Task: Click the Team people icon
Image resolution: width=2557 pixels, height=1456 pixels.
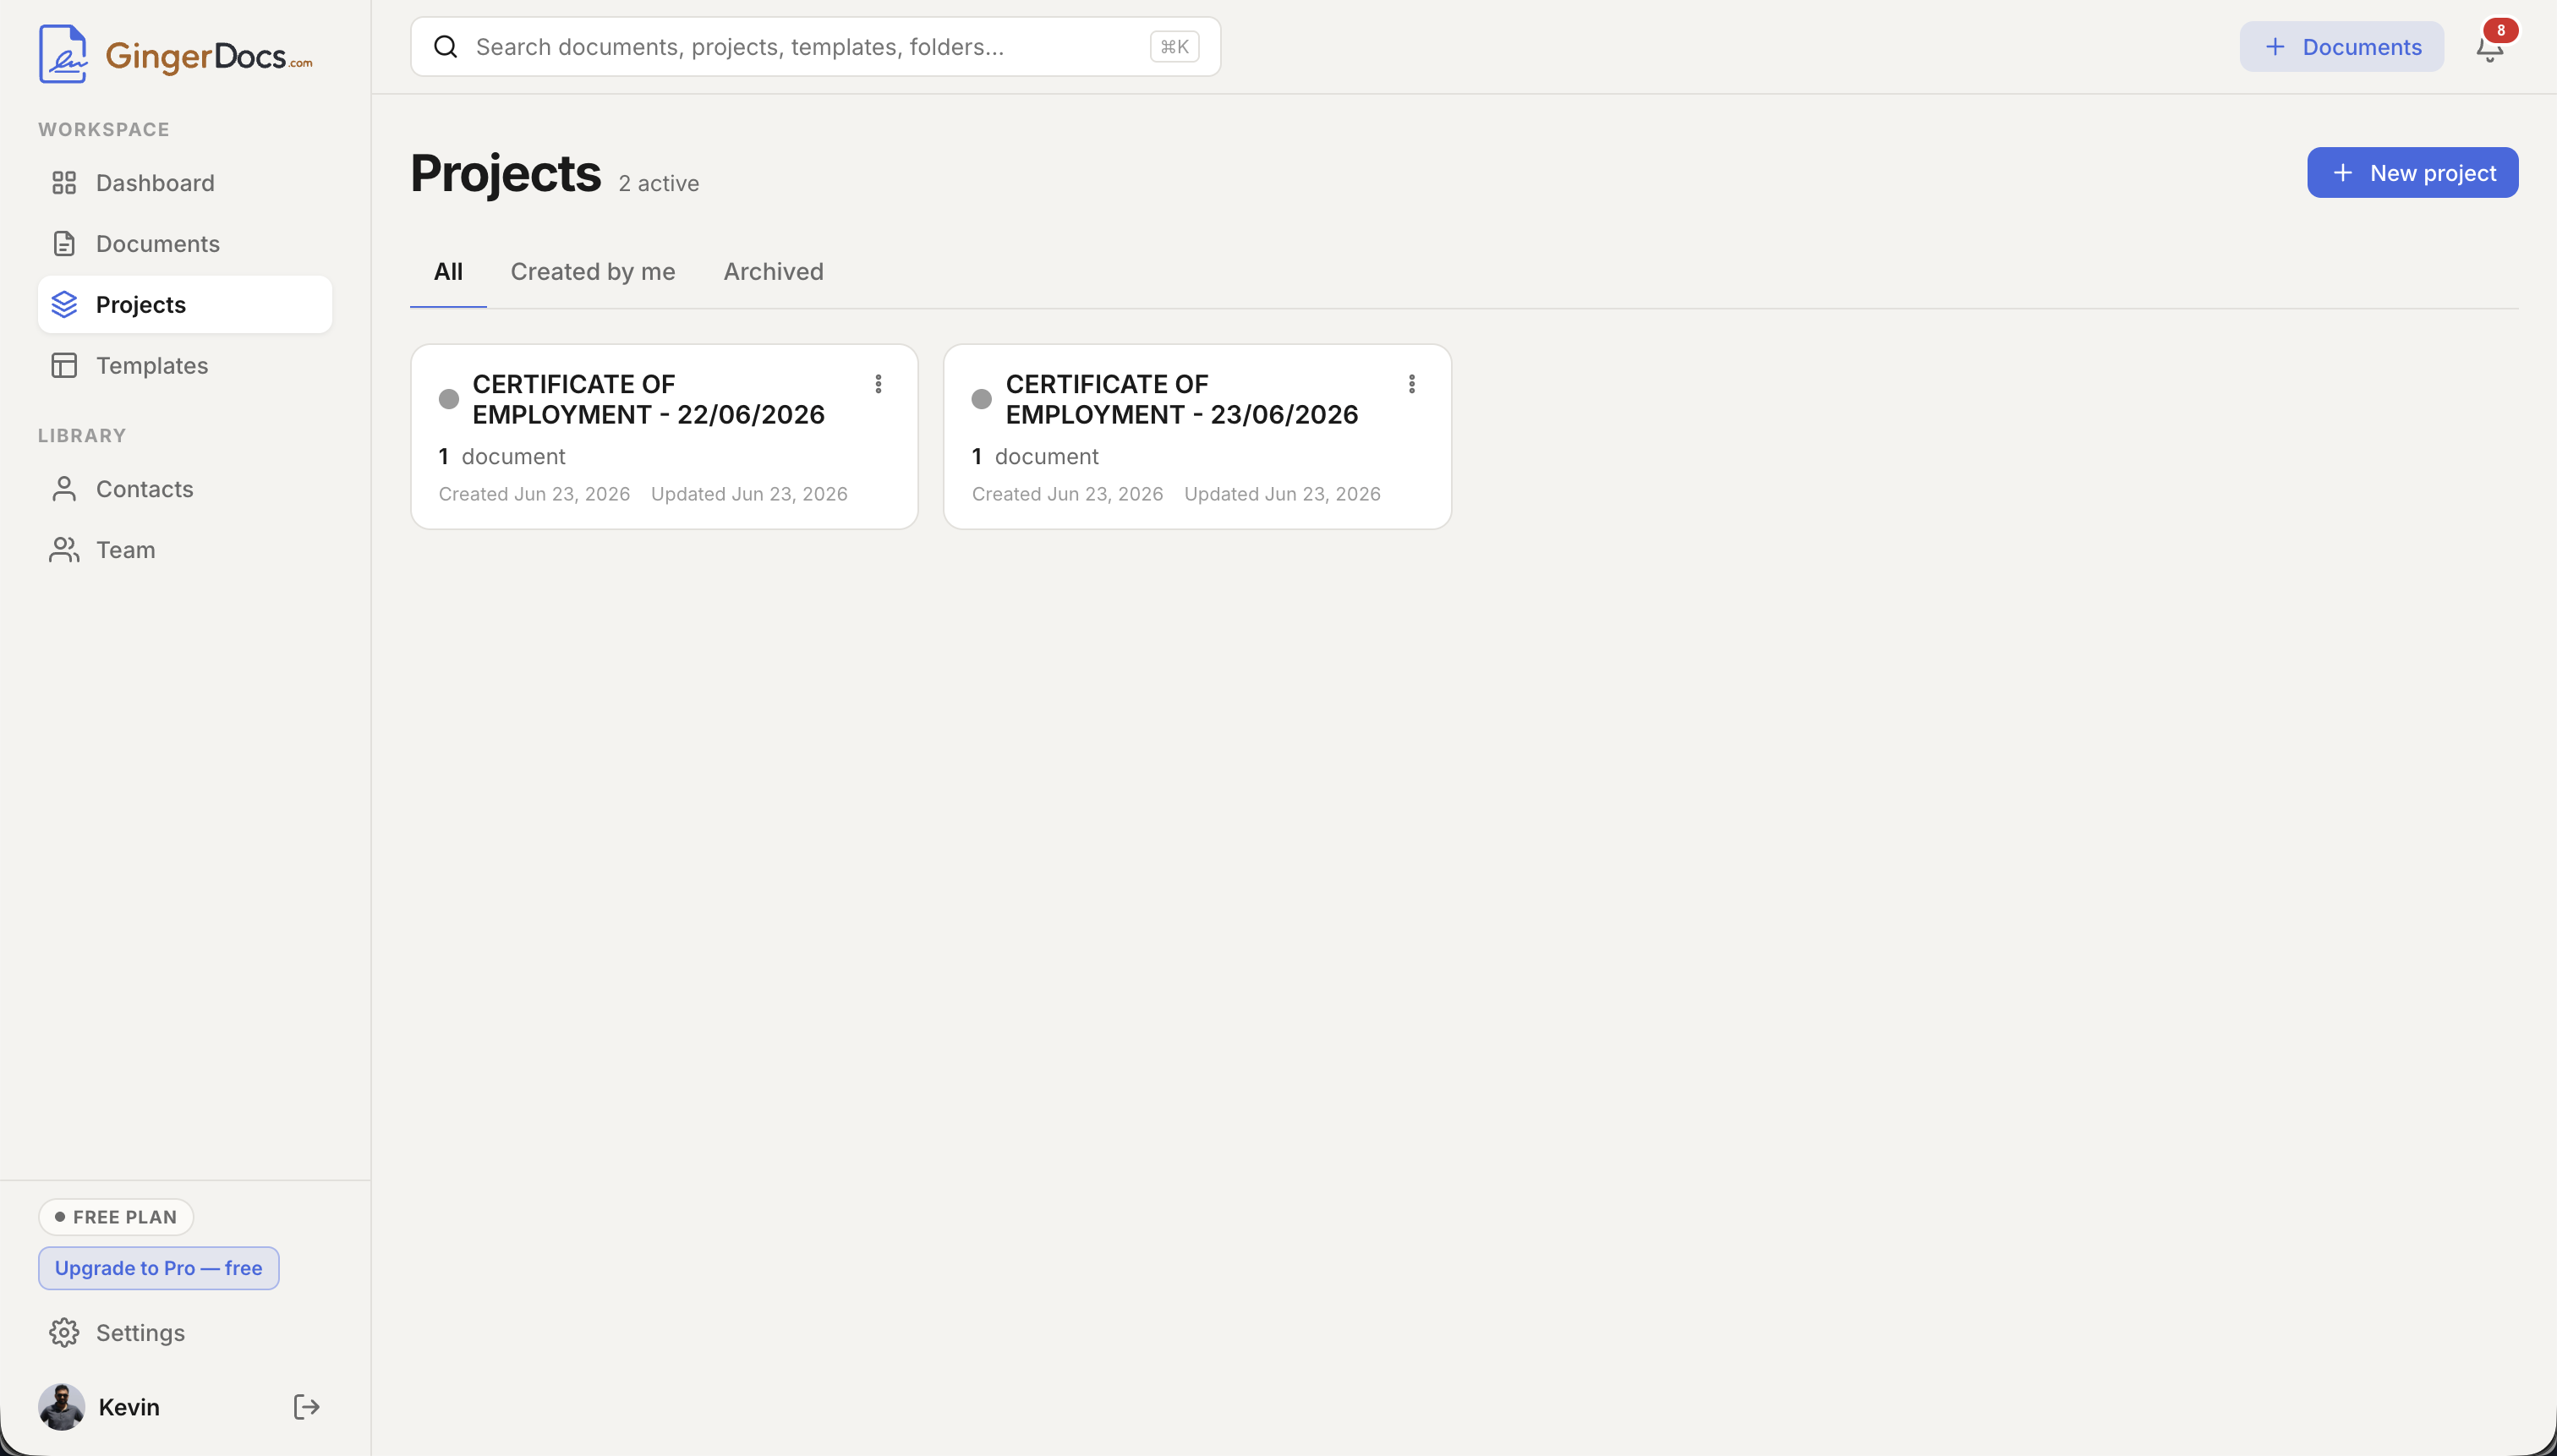Action: coord(64,550)
